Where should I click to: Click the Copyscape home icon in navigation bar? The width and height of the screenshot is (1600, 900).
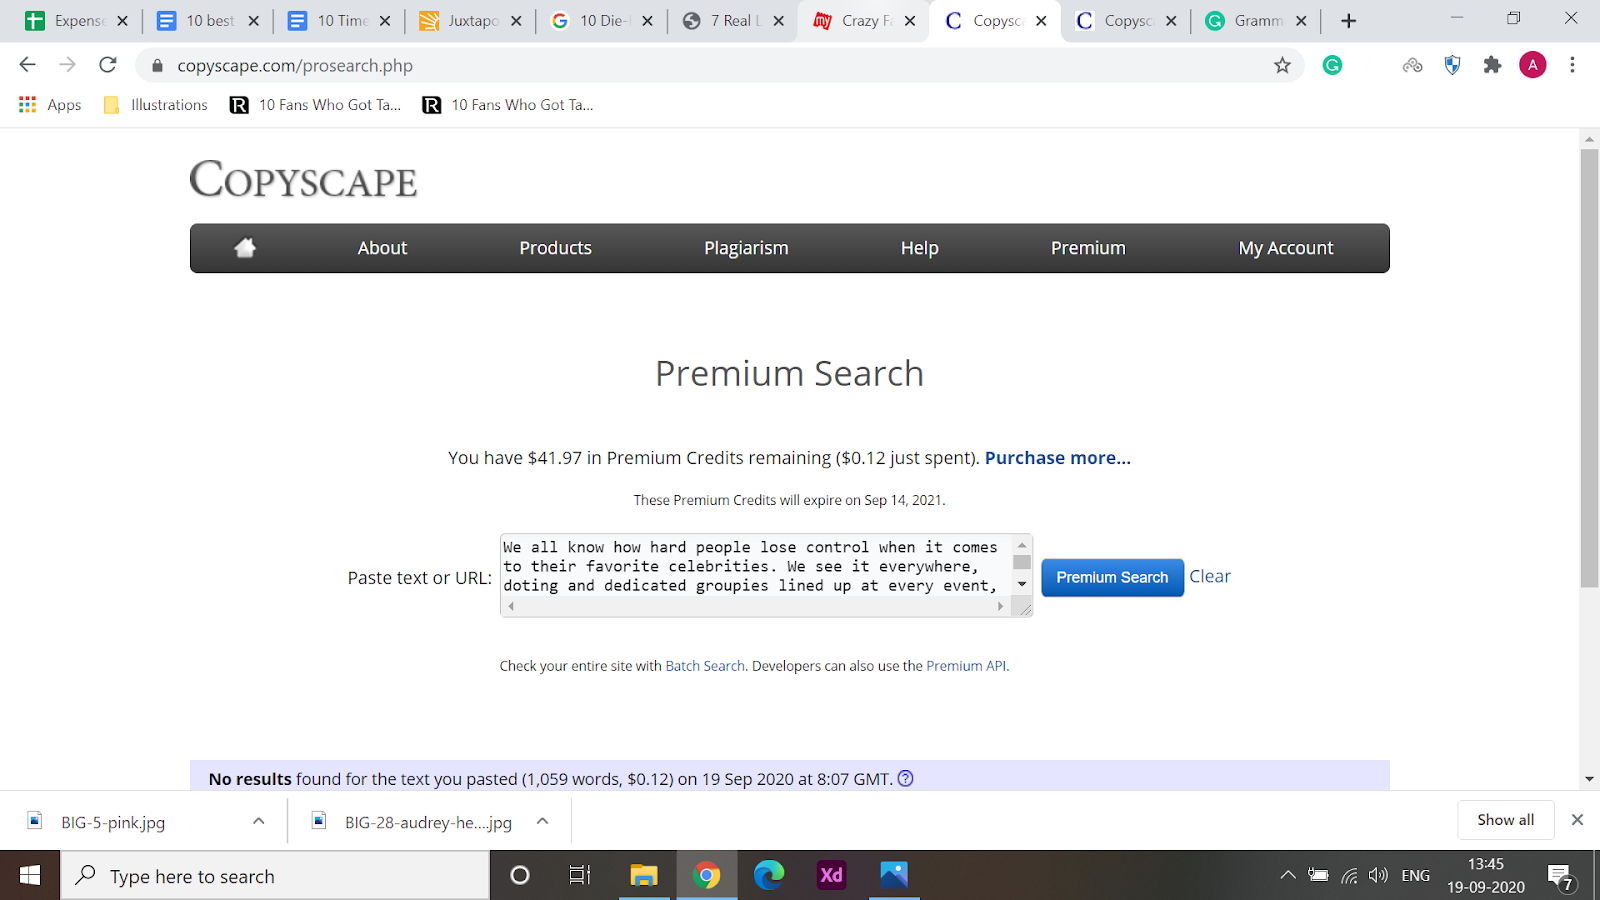[245, 248]
